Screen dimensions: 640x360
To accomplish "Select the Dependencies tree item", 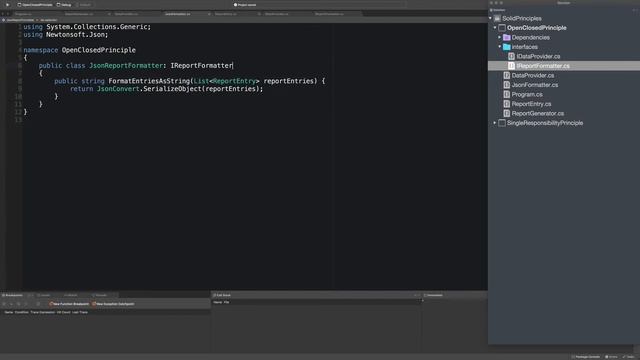I will (x=530, y=37).
